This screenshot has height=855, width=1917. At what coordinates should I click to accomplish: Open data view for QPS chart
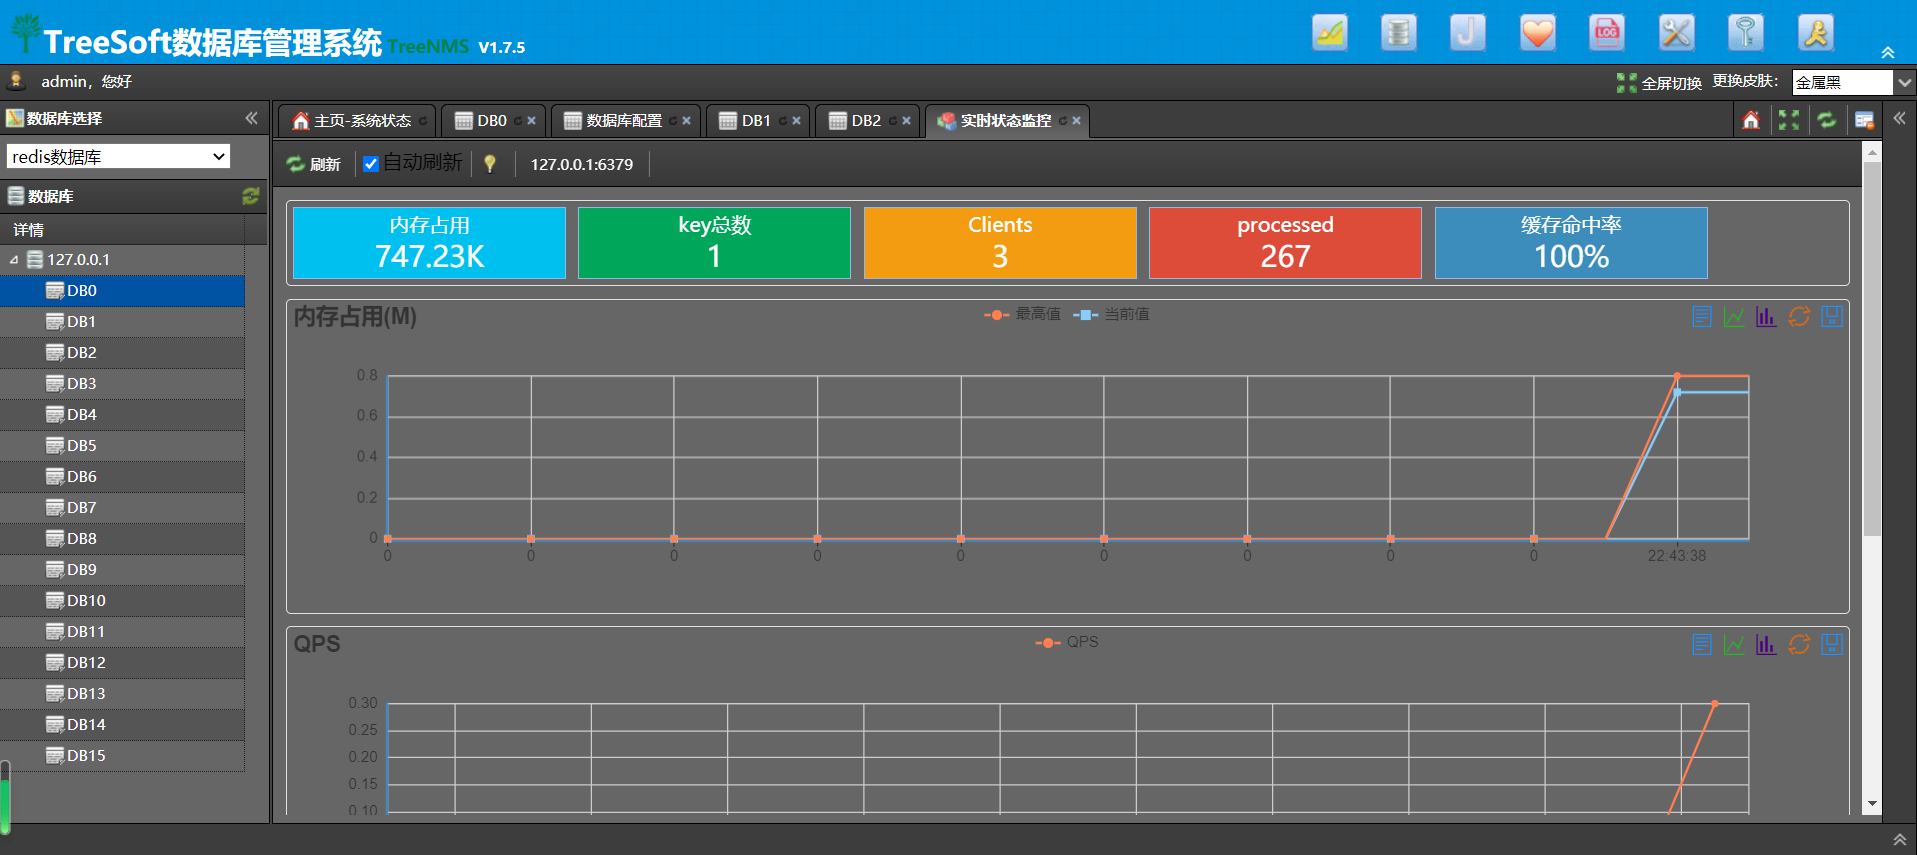(1701, 644)
